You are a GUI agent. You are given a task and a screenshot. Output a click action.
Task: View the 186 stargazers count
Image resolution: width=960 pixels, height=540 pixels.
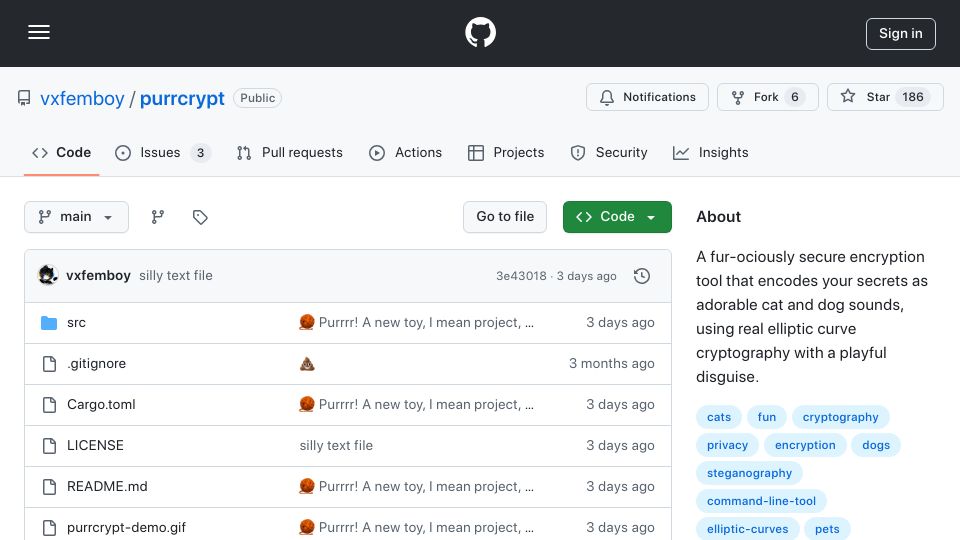912,97
